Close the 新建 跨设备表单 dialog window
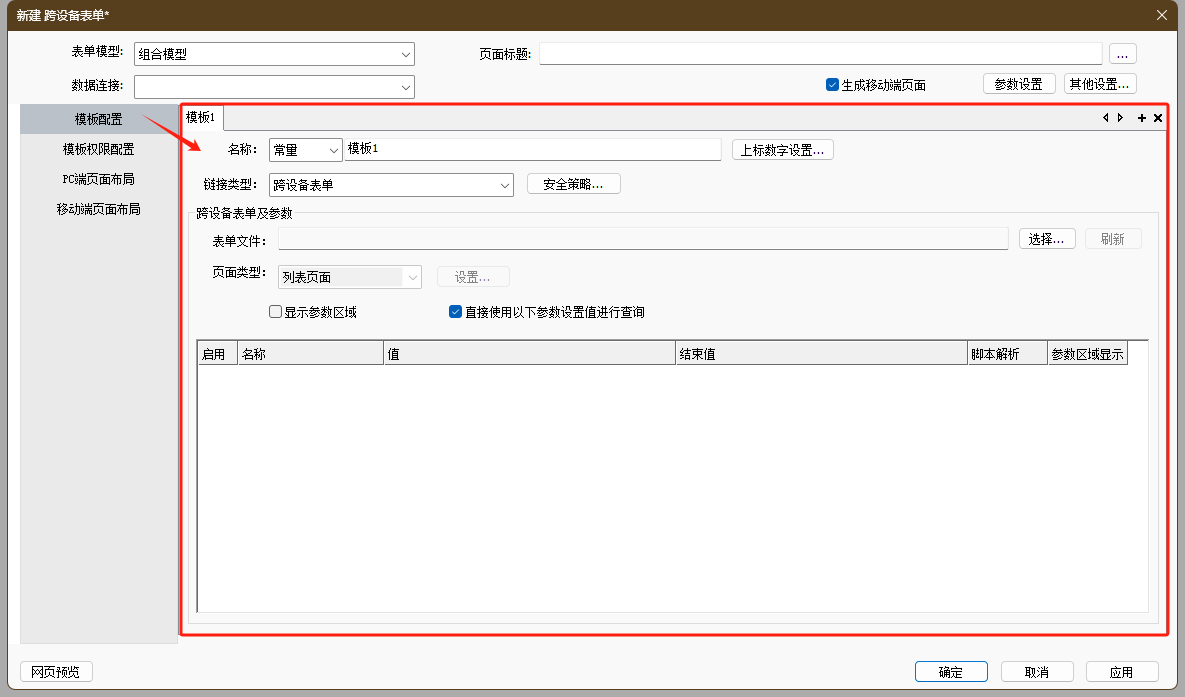This screenshot has width=1185, height=697. (x=1161, y=15)
